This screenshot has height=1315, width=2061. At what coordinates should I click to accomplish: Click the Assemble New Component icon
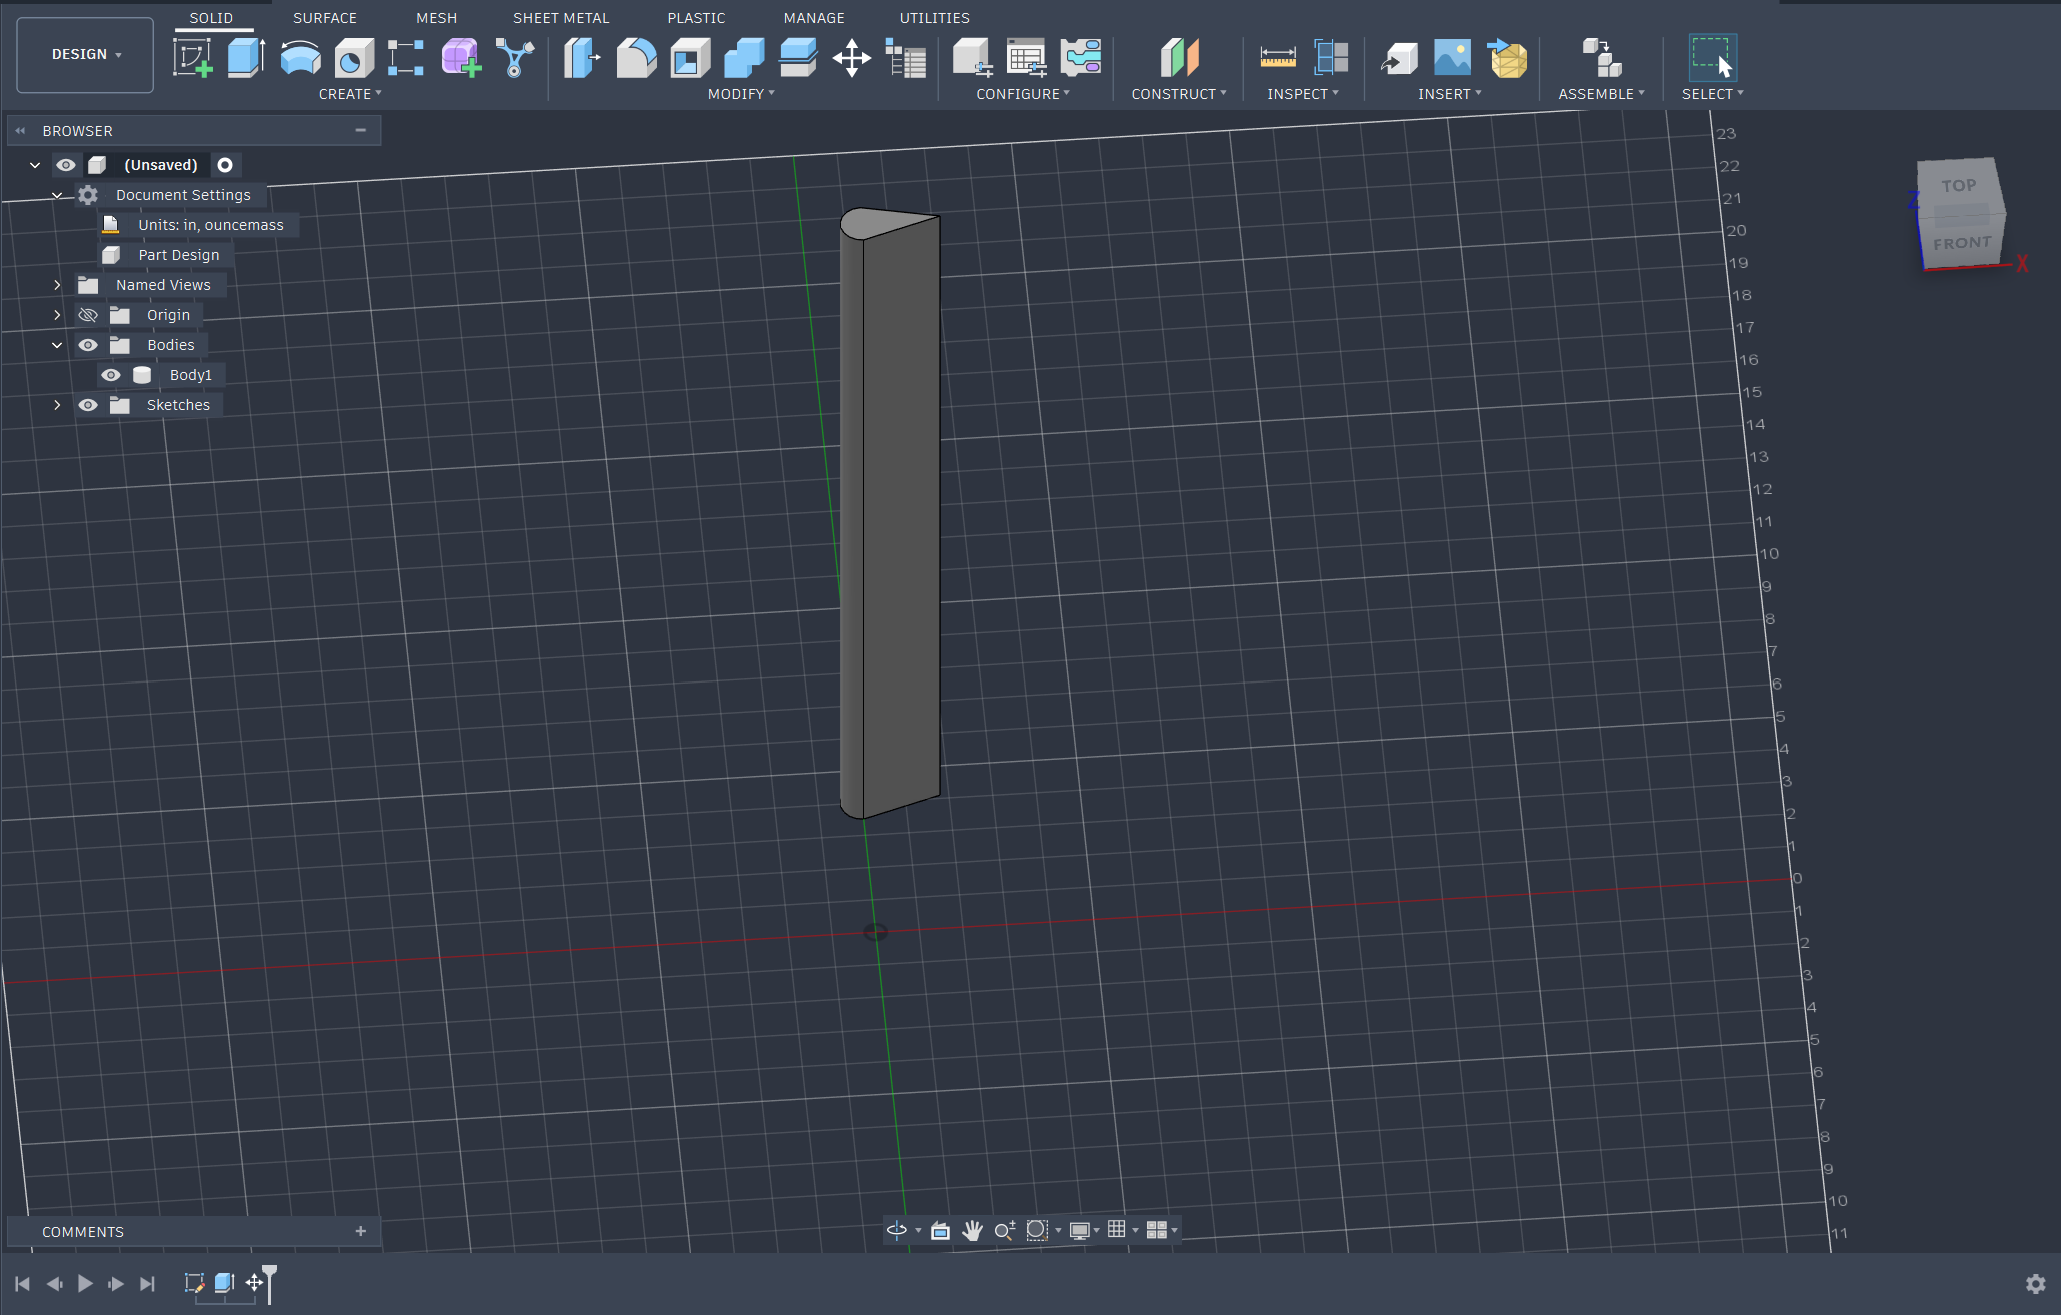(x=1601, y=58)
